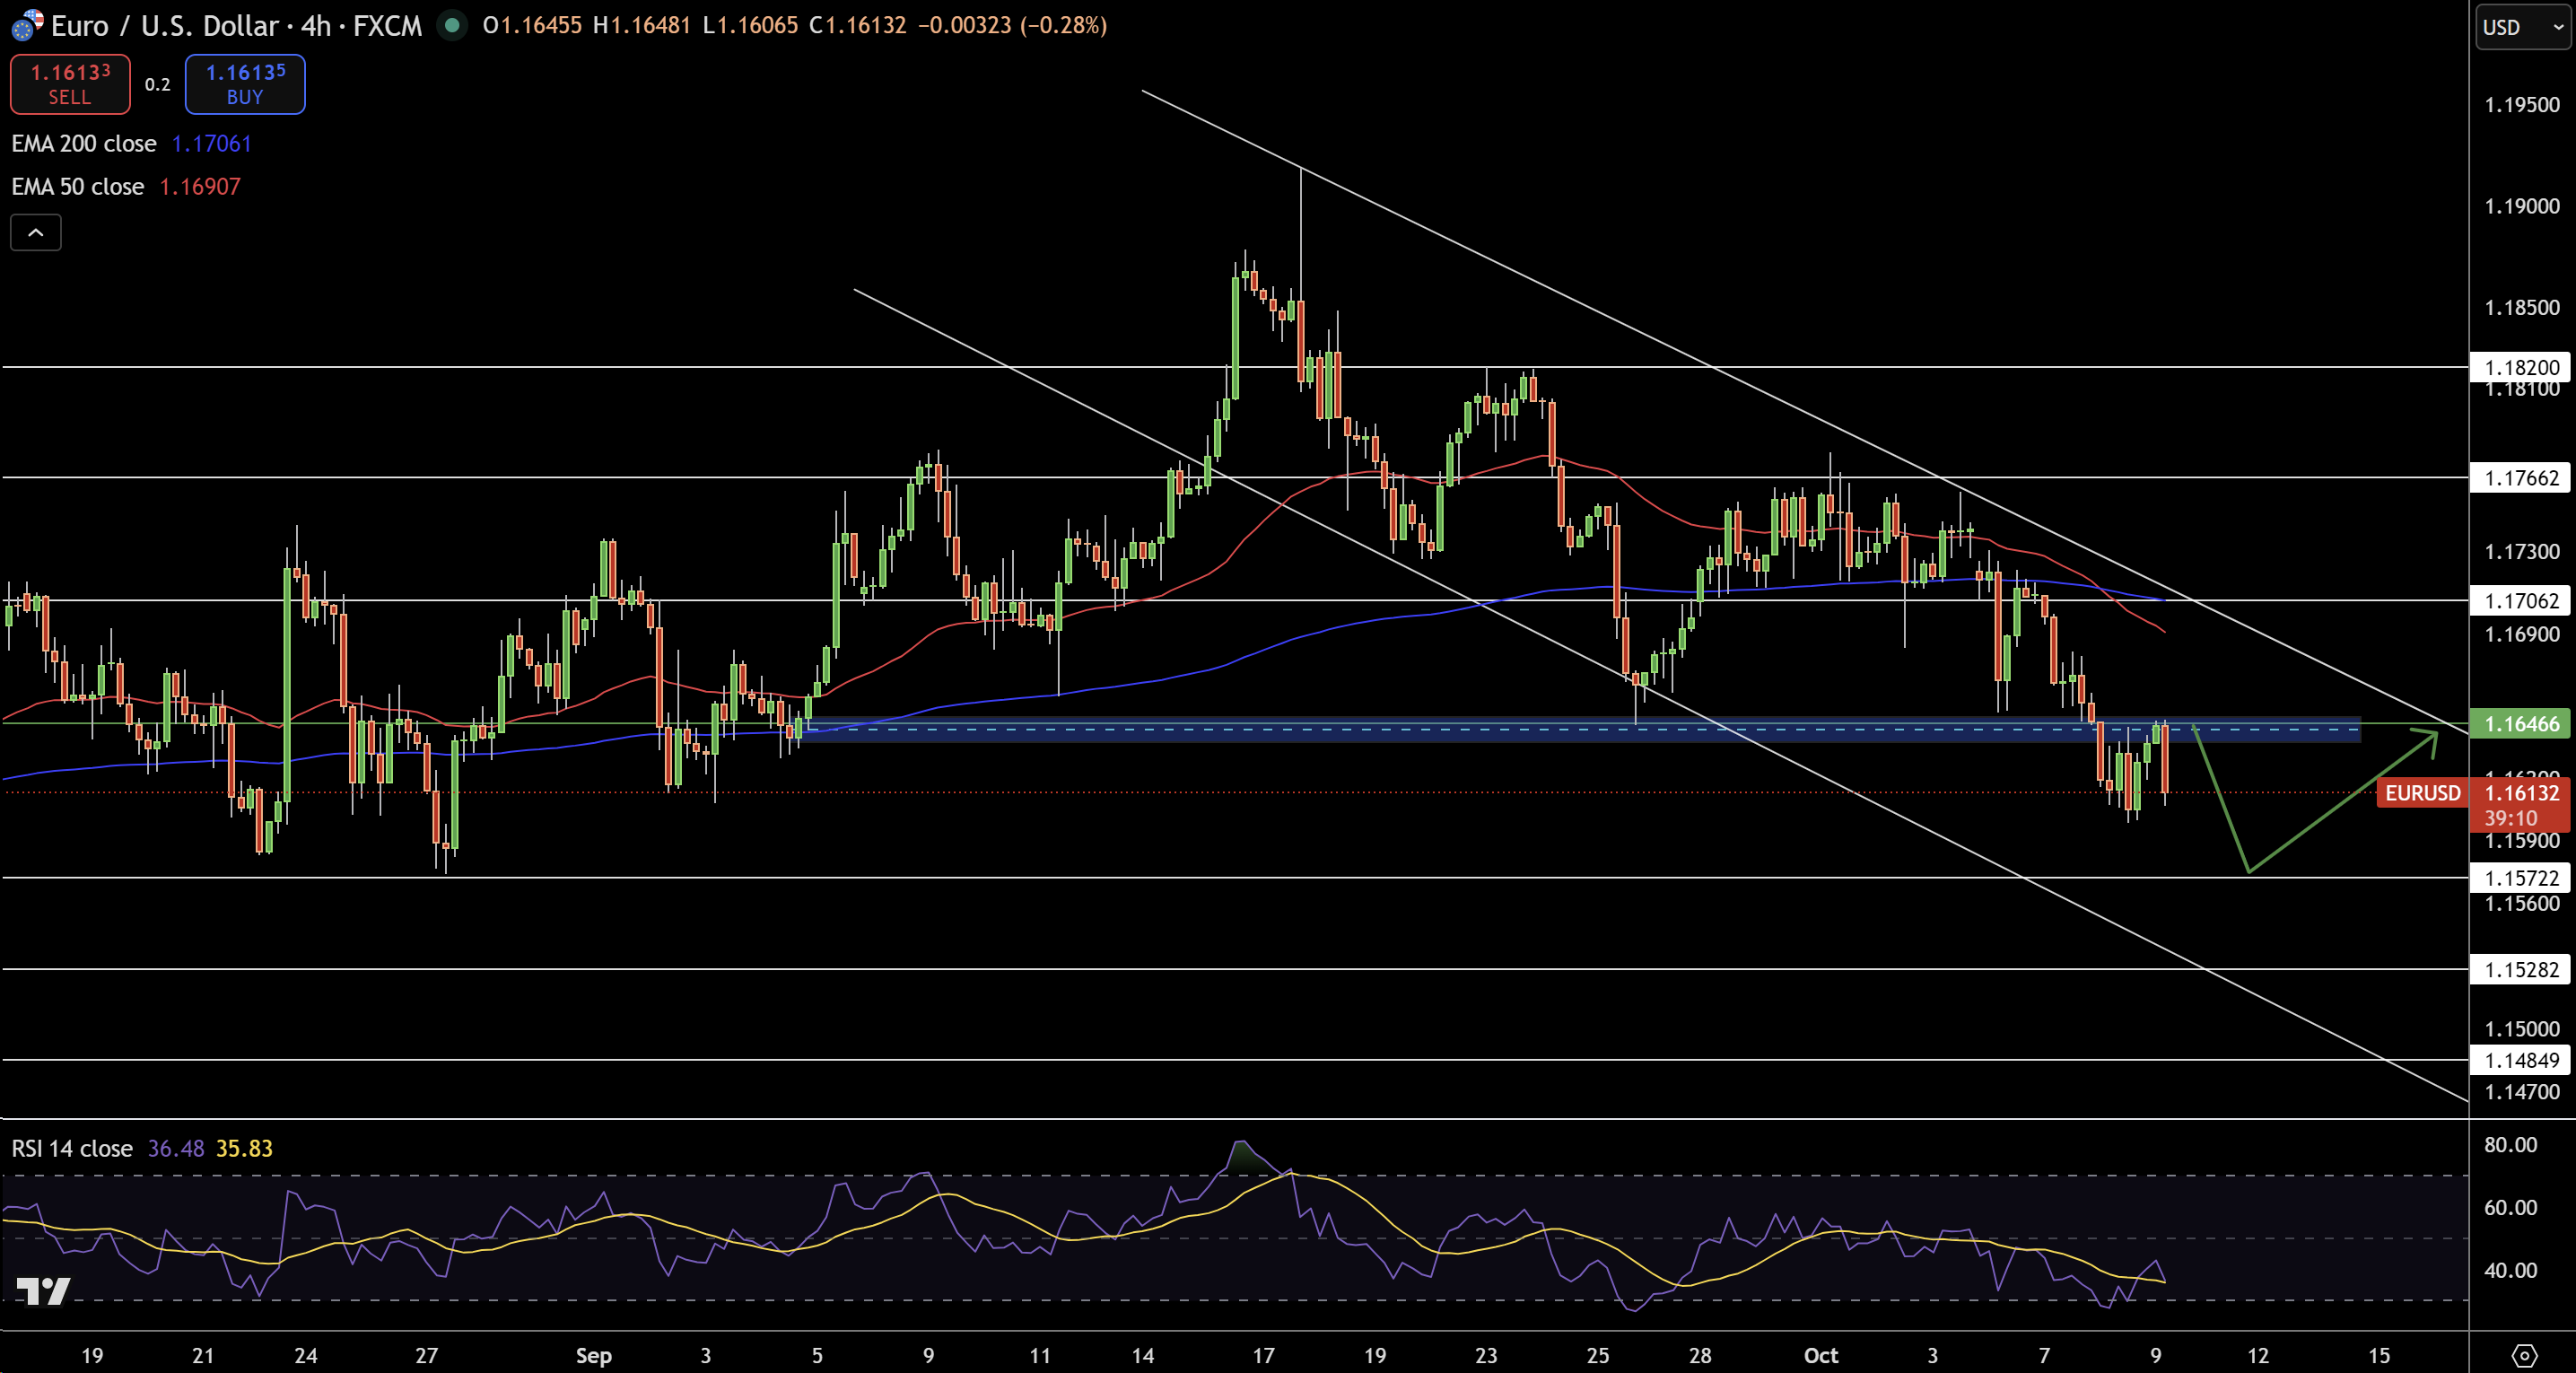Click the EURUSD current price tag

[2422, 793]
